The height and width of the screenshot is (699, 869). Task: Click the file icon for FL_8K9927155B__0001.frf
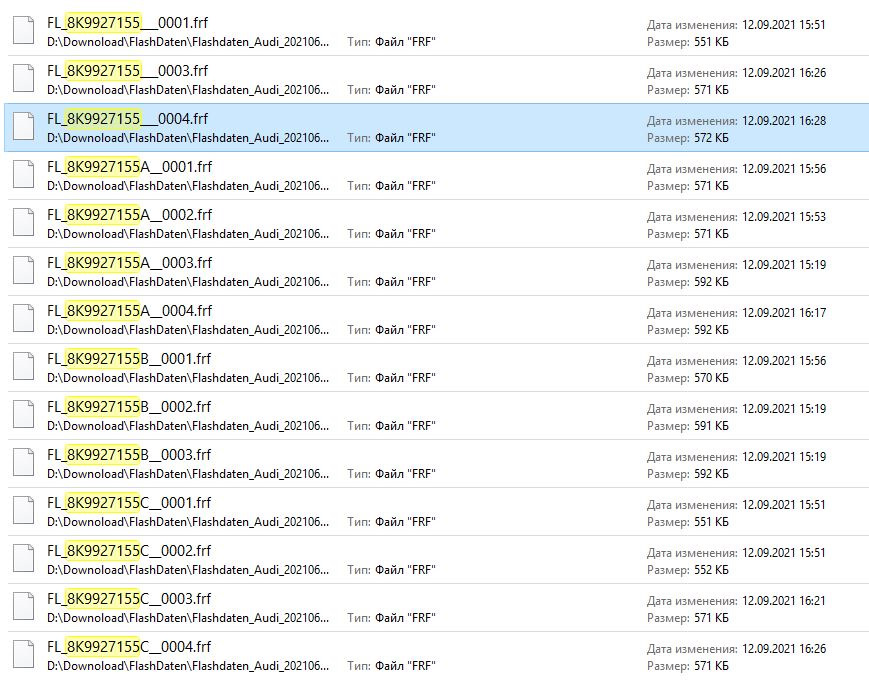point(24,367)
